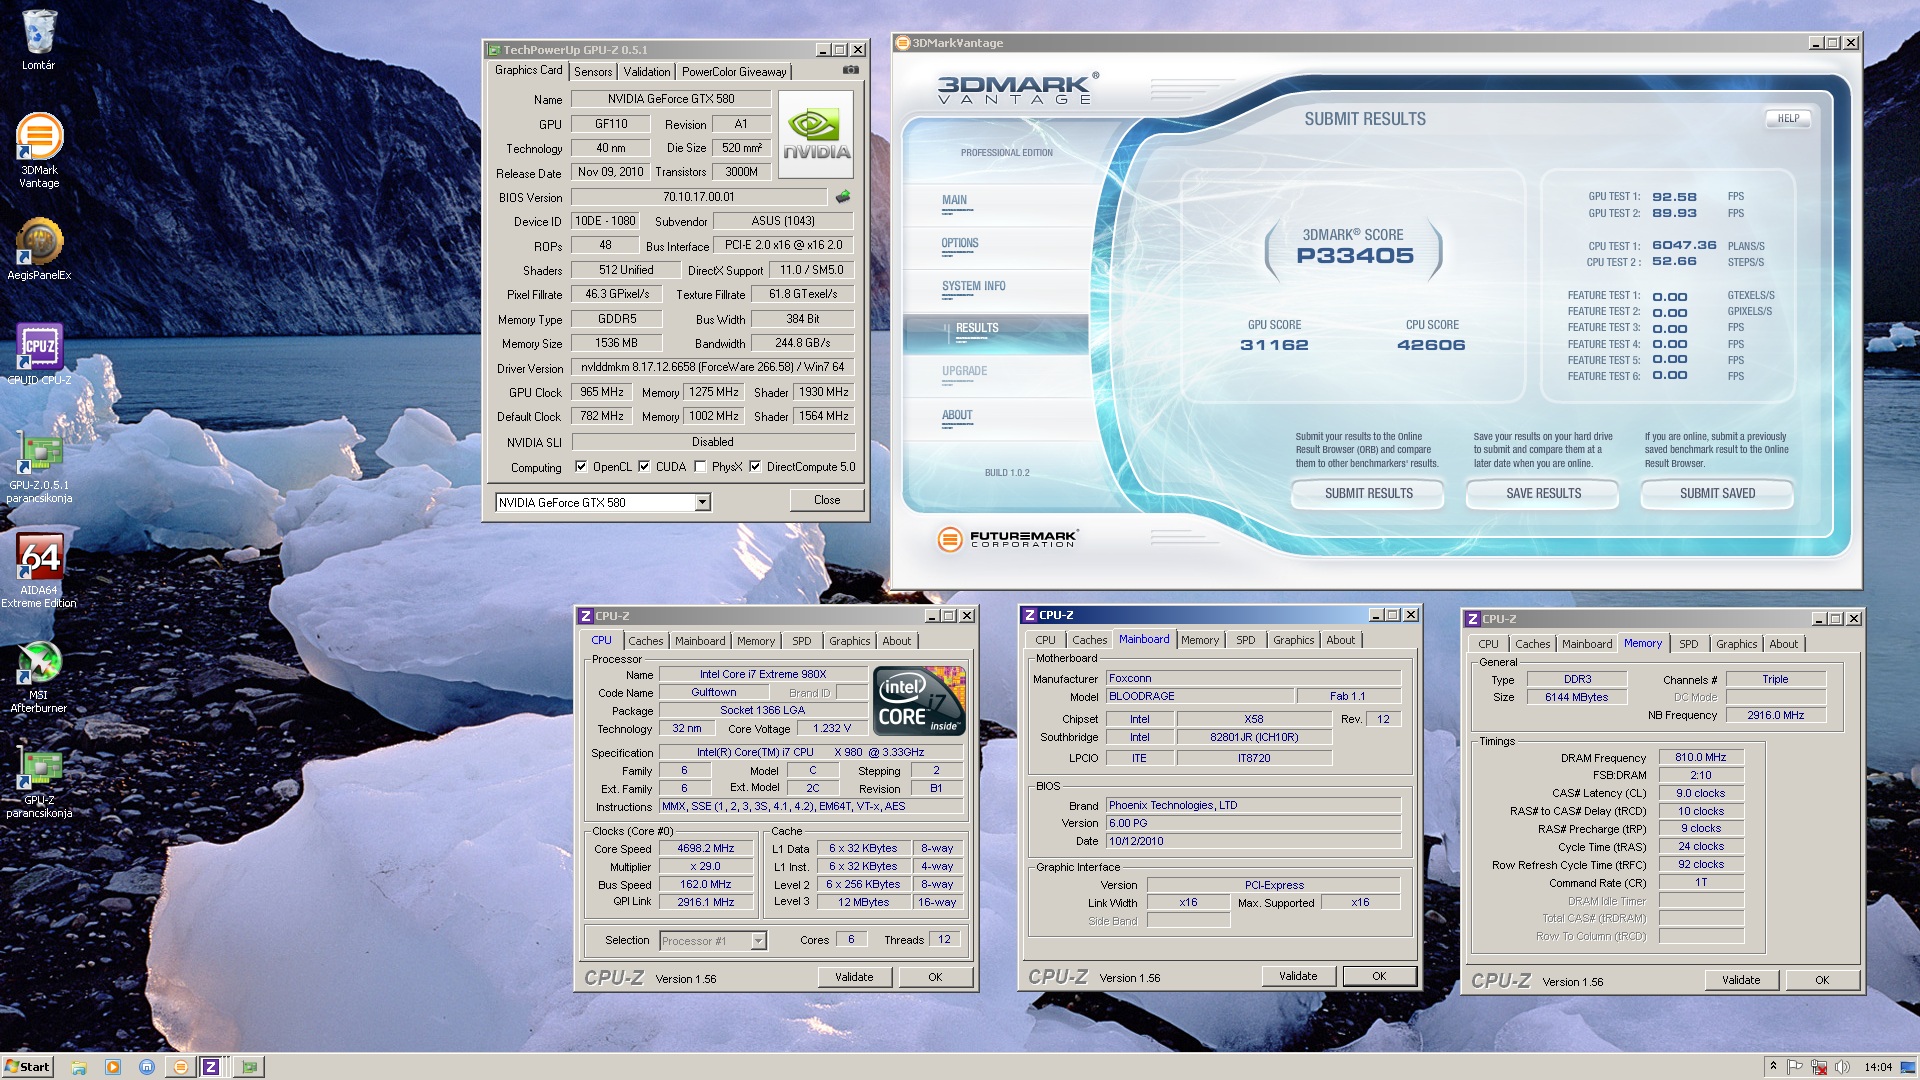1920x1080 pixels.
Task: Toggle the PhysX checkbox in GPU-Z
Action: coord(700,466)
